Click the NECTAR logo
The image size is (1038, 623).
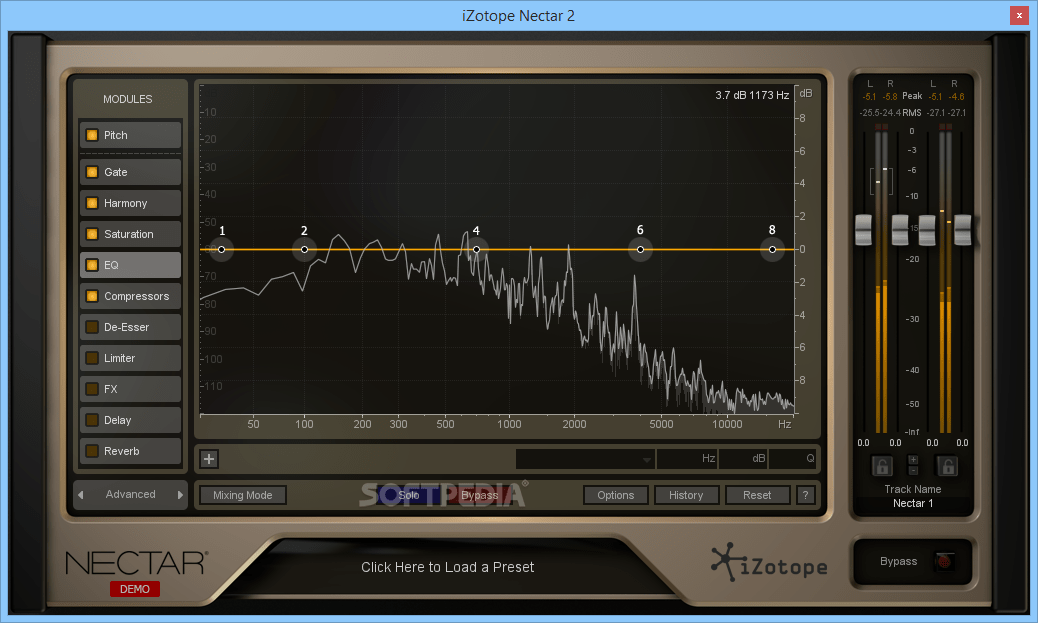pos(135,563)
